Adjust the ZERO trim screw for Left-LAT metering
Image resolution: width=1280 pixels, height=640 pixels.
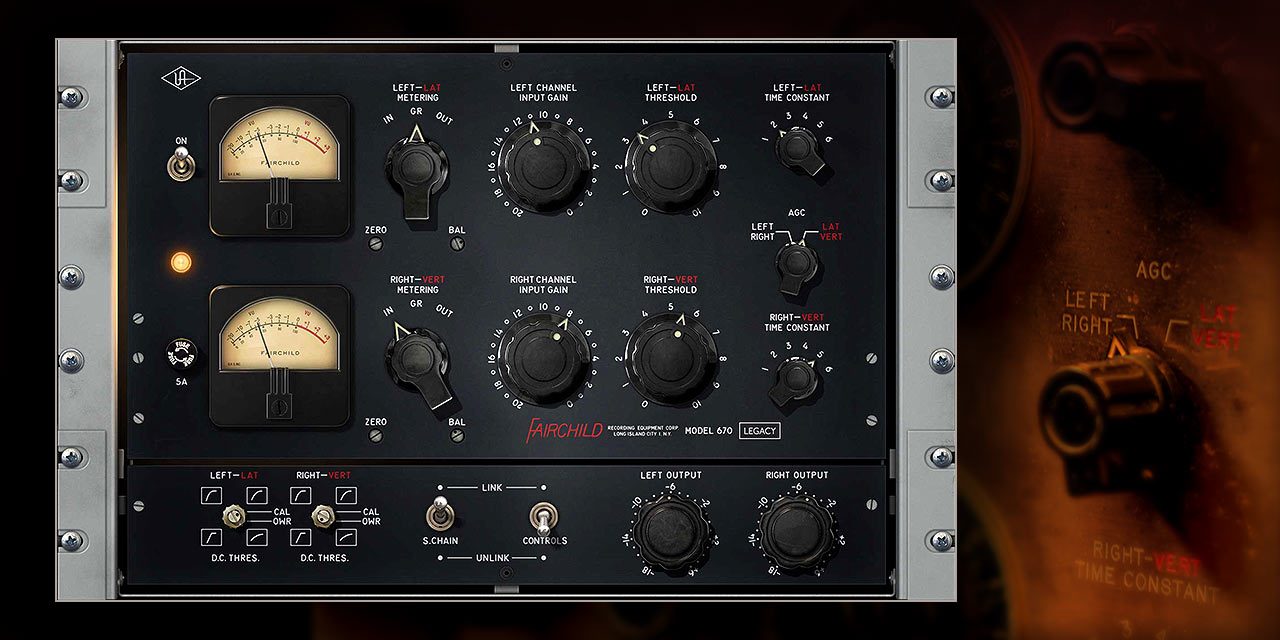pos(376,243)
